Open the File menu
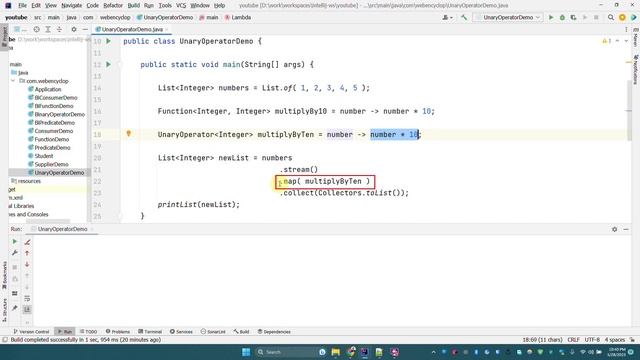This screenshot has height=360, width=640. click(x=22, y=5)
